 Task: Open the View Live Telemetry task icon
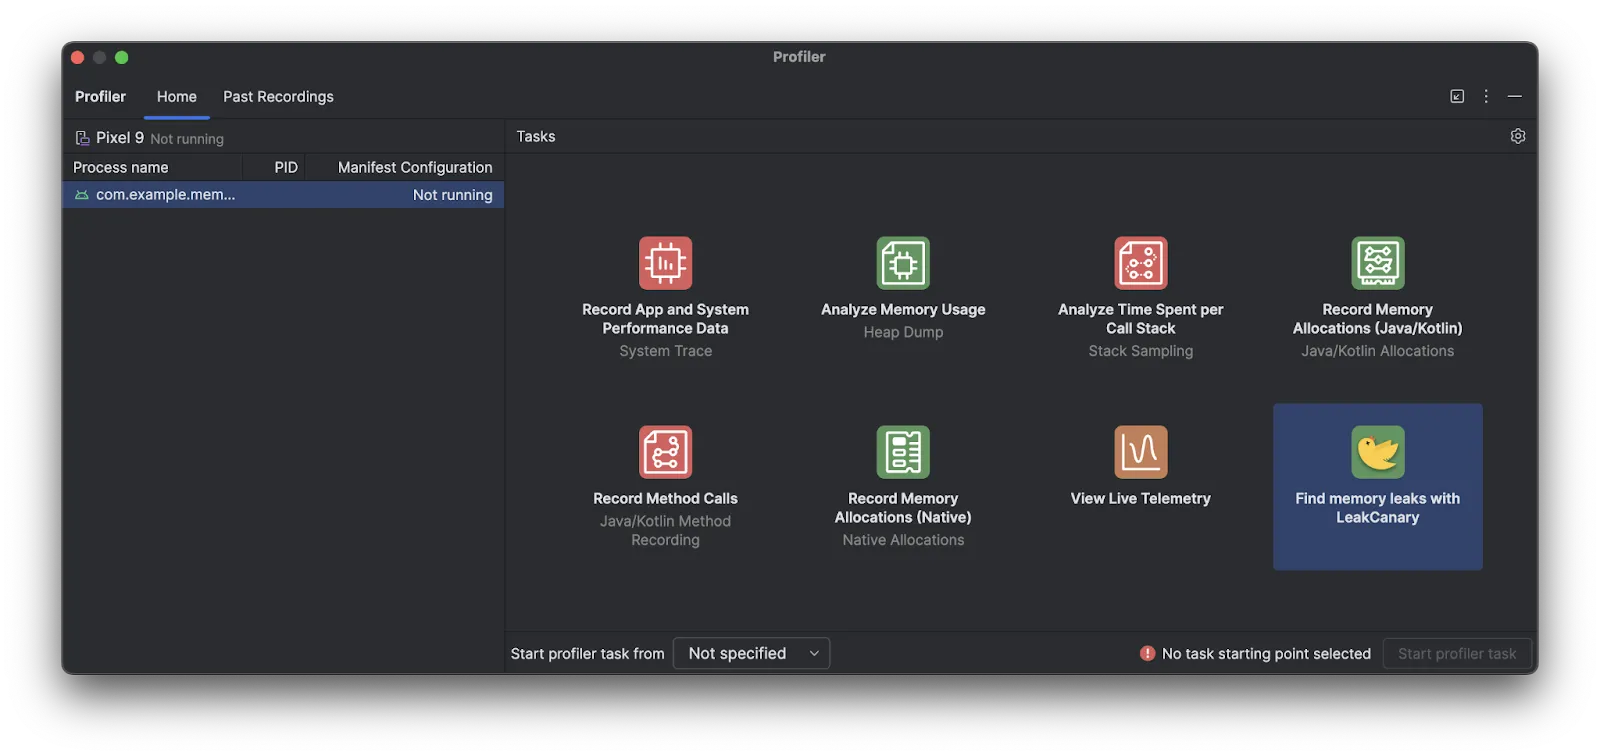[1140, 452]
